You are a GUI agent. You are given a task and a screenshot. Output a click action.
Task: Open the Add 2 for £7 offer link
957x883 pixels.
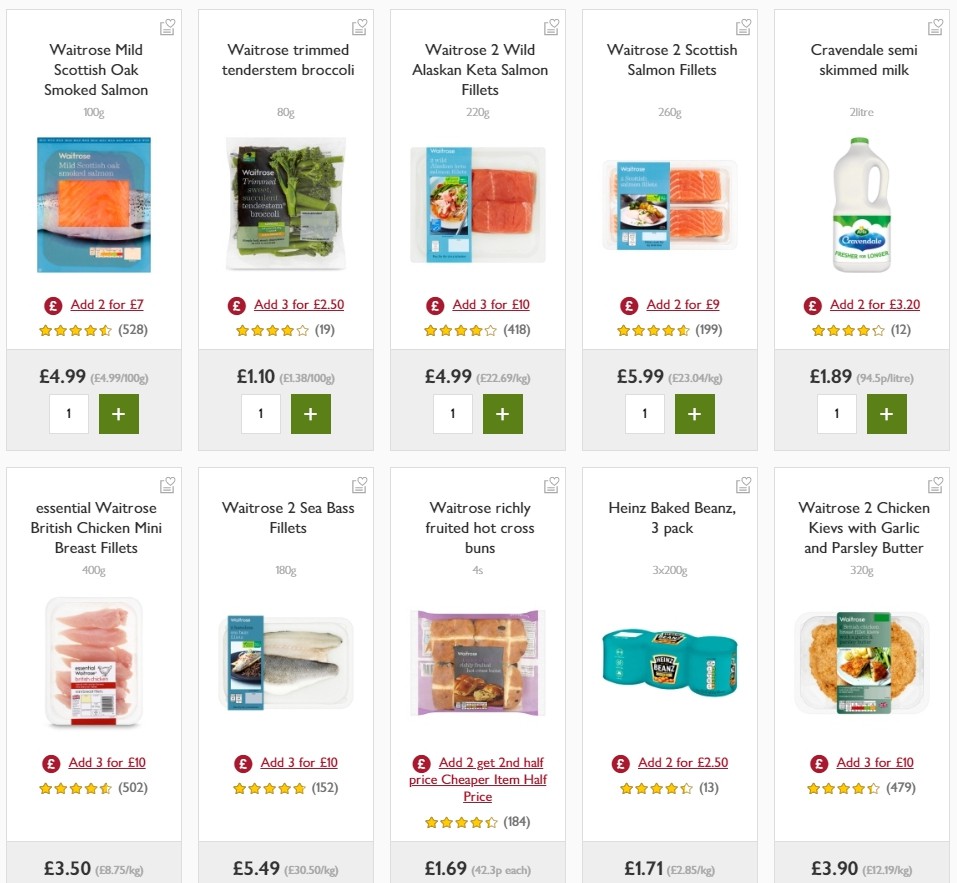click(x=104, y=304)
